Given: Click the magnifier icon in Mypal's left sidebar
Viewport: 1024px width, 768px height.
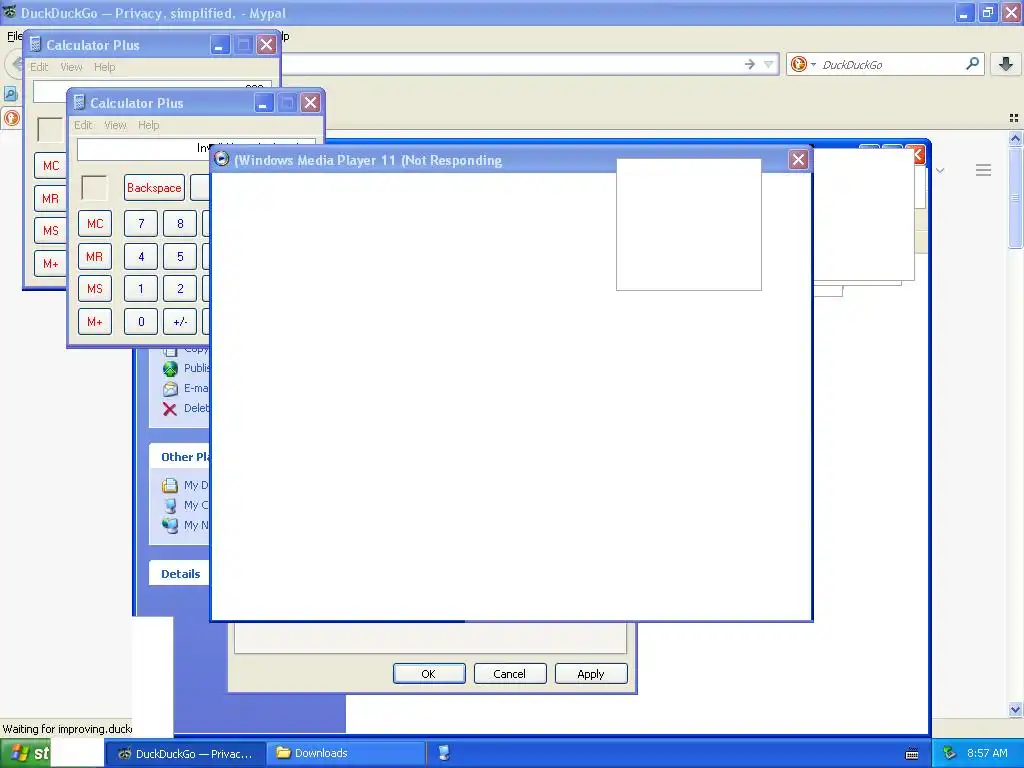Looking at the screenshot, I should 10,93.
